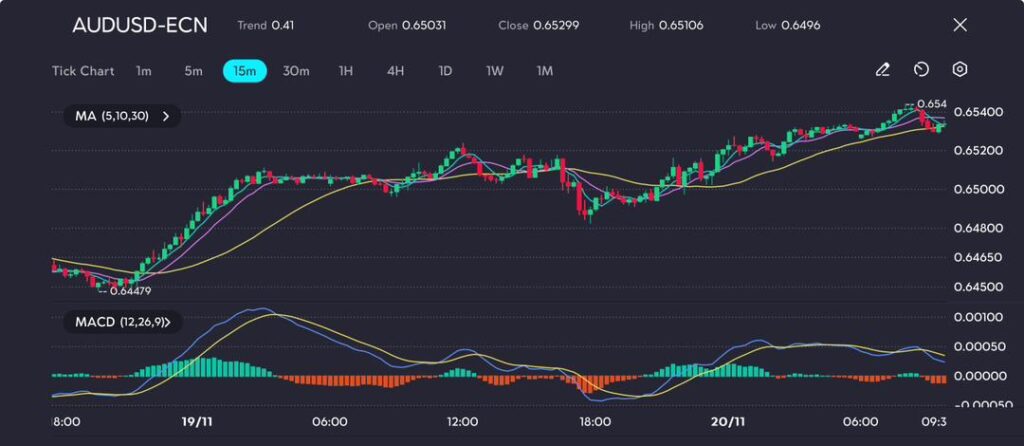Choose the 4H timeframe

coord(395,71)
